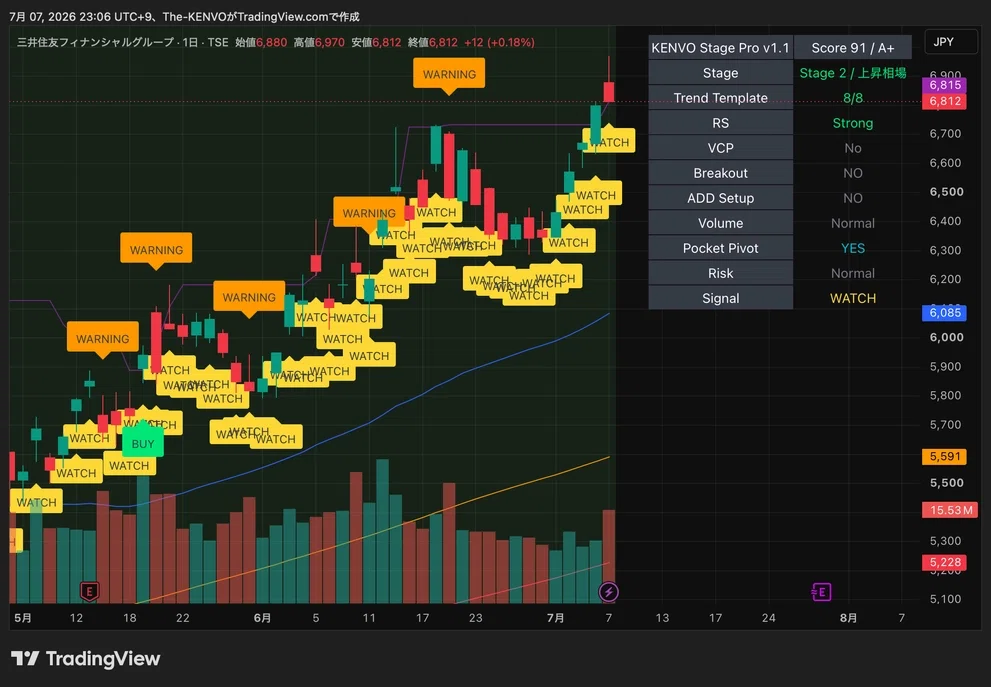Click the 6,500 level on the price axis
The width and height of the screenshot is (991, 687).
click(x=946, y=192)
